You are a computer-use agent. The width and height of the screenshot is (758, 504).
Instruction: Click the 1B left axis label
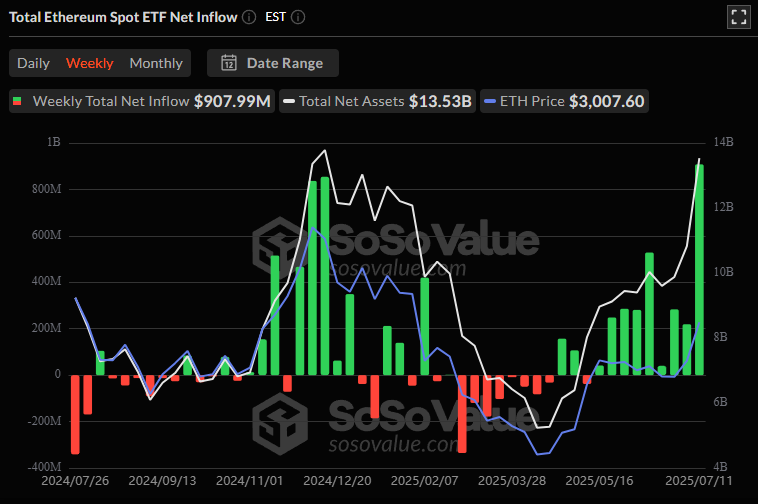click(x=54, y=142)
